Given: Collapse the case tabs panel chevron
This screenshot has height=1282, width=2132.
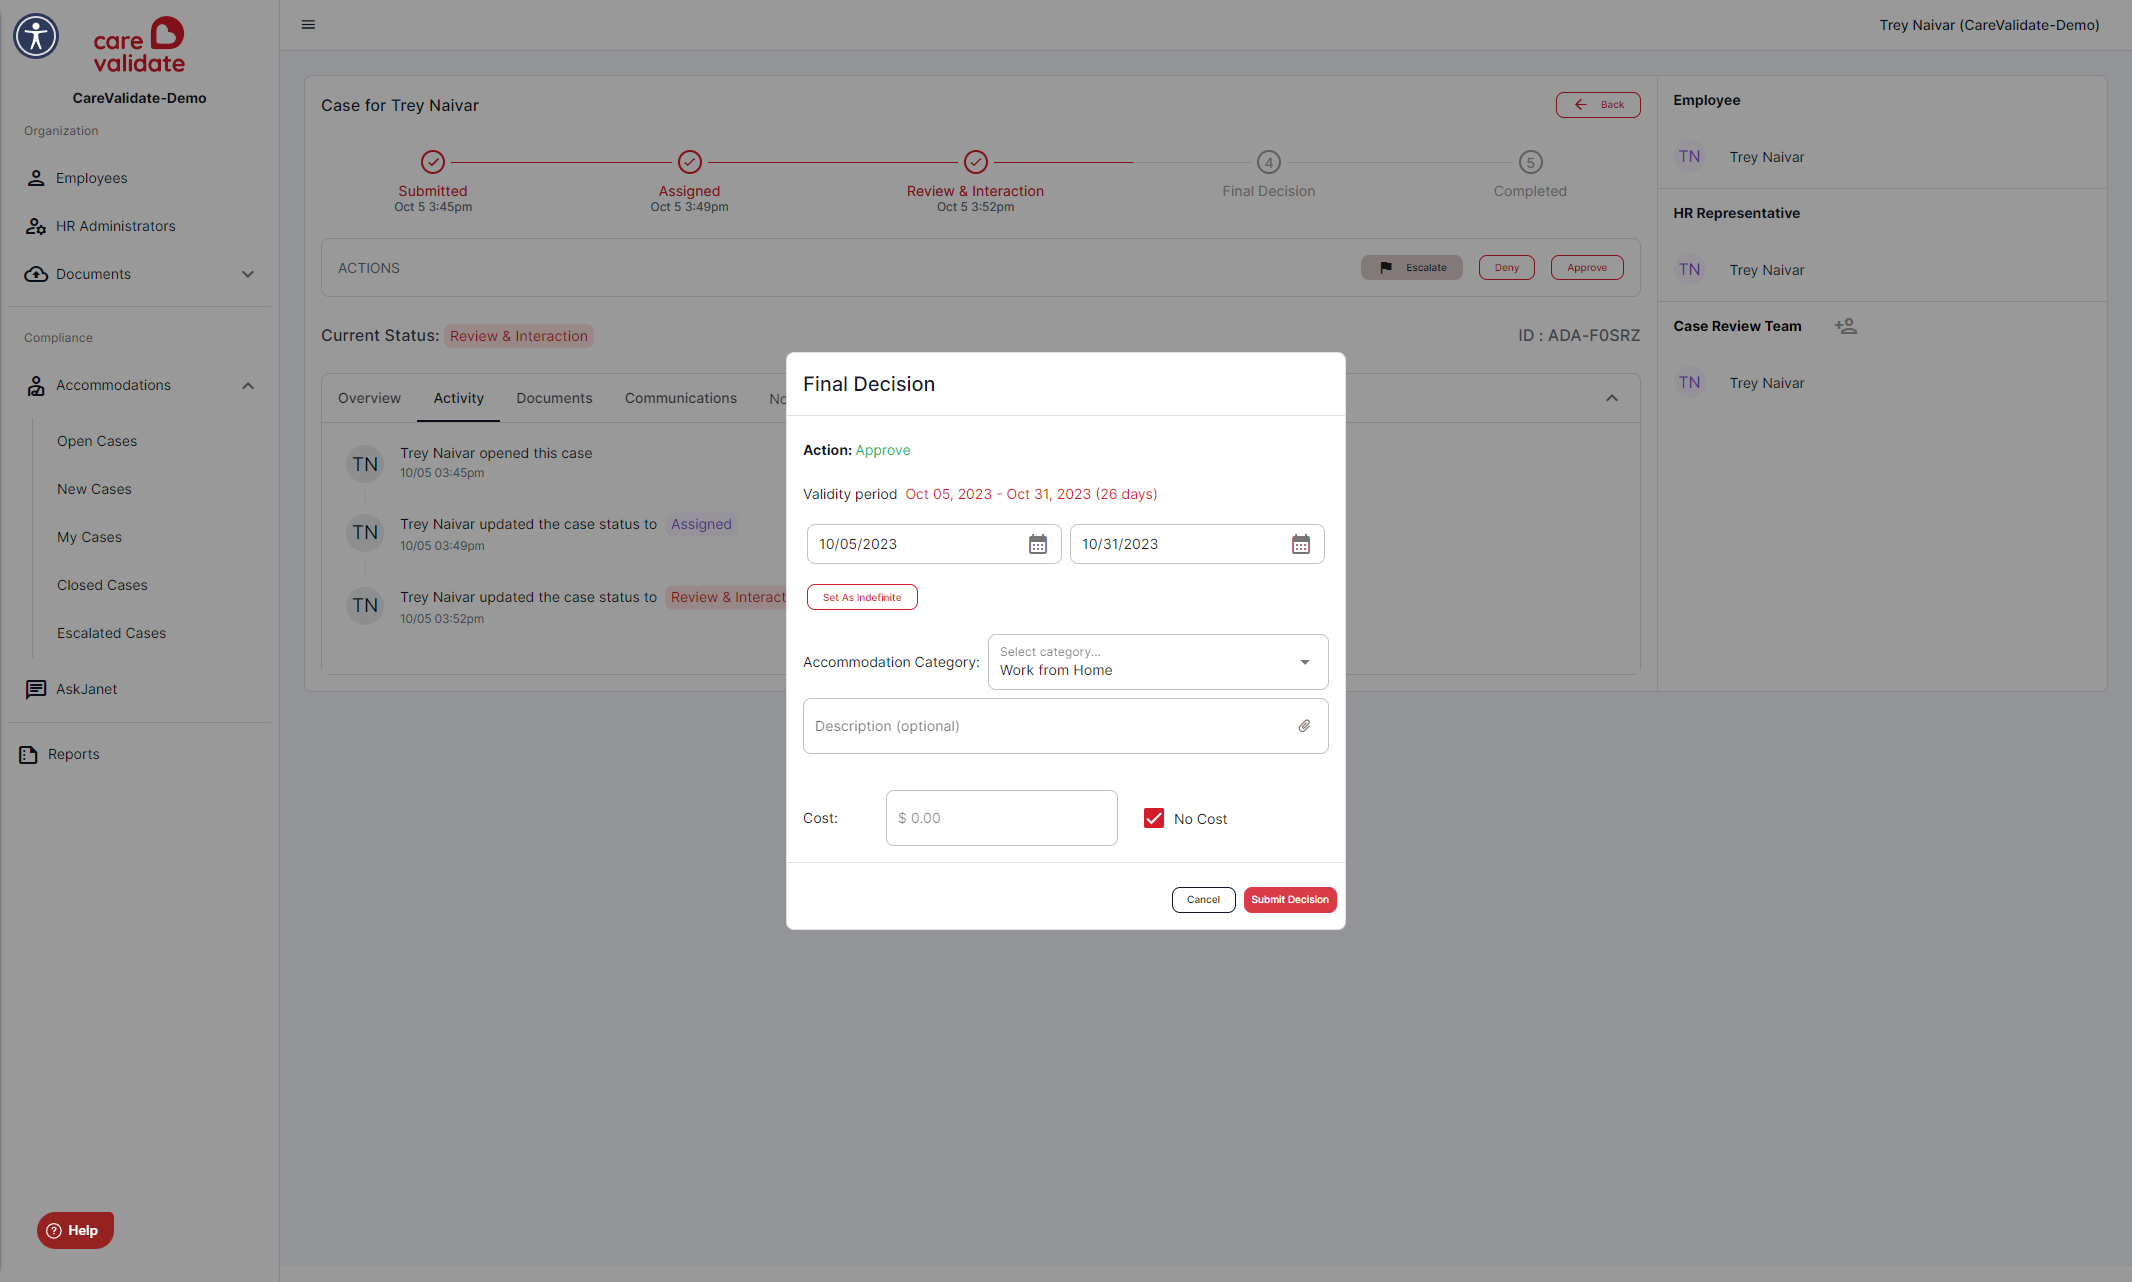Looking at the screenshot, I should tap(1612, 398).
